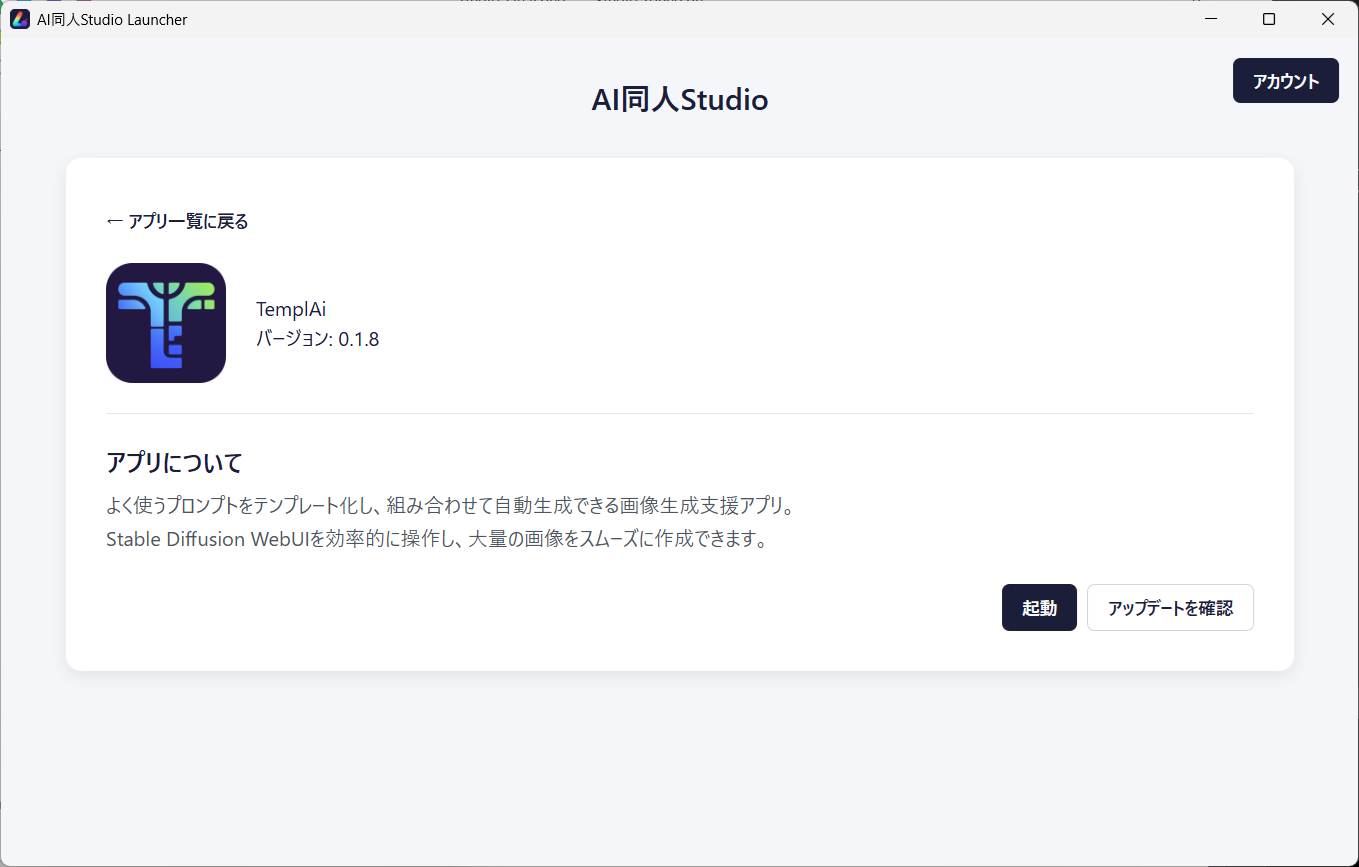Click the AI同人Studio heading

tap(680, 100)
